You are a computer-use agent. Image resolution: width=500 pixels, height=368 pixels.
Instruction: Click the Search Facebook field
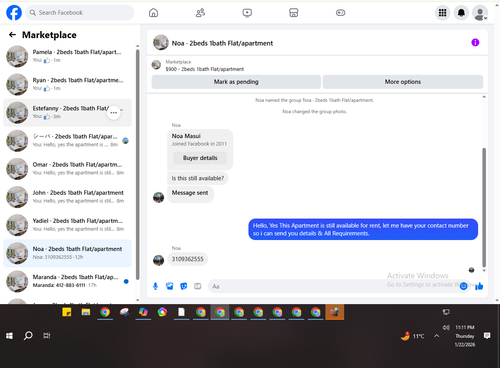(80, 13)
